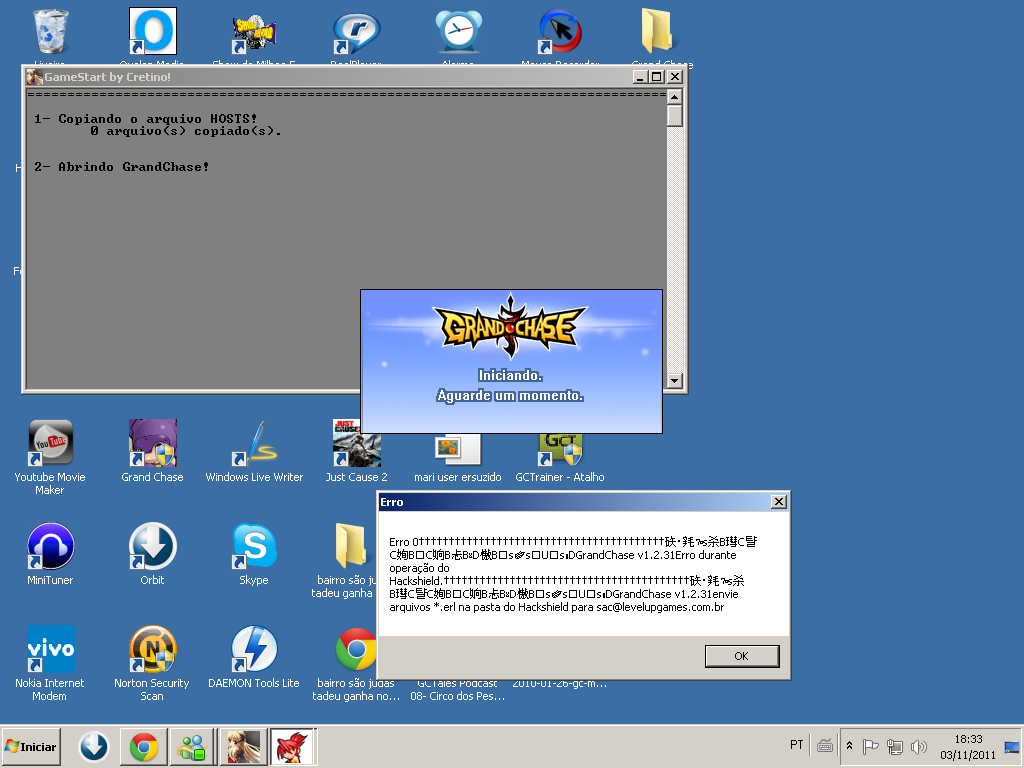The width and height of the screenshot is (1024, 768).
Task: Open the Orbit downloader desktop icon
Action: (x=152, y=547)
